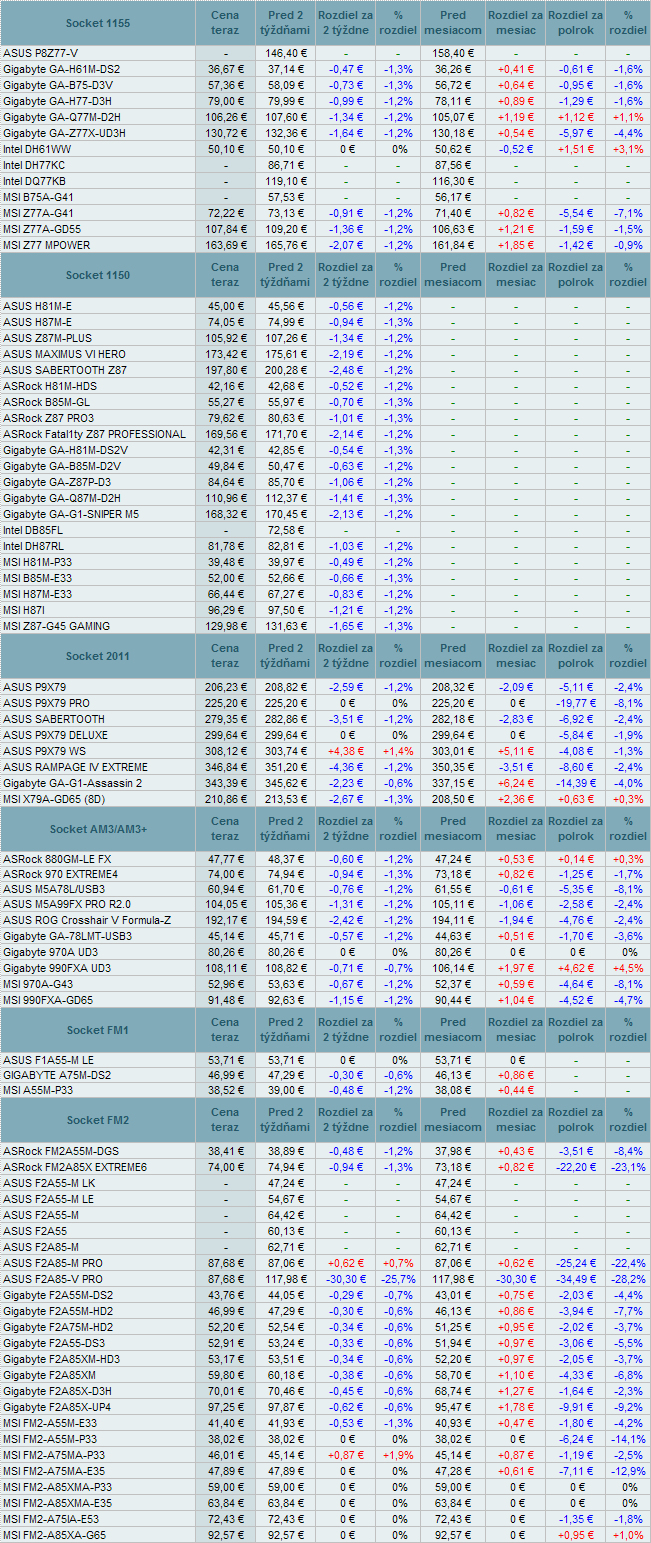Click the Gigabyte 990FXA UD3 name
This screenshot has height=1543, width=651.
[x=57, y=968]
